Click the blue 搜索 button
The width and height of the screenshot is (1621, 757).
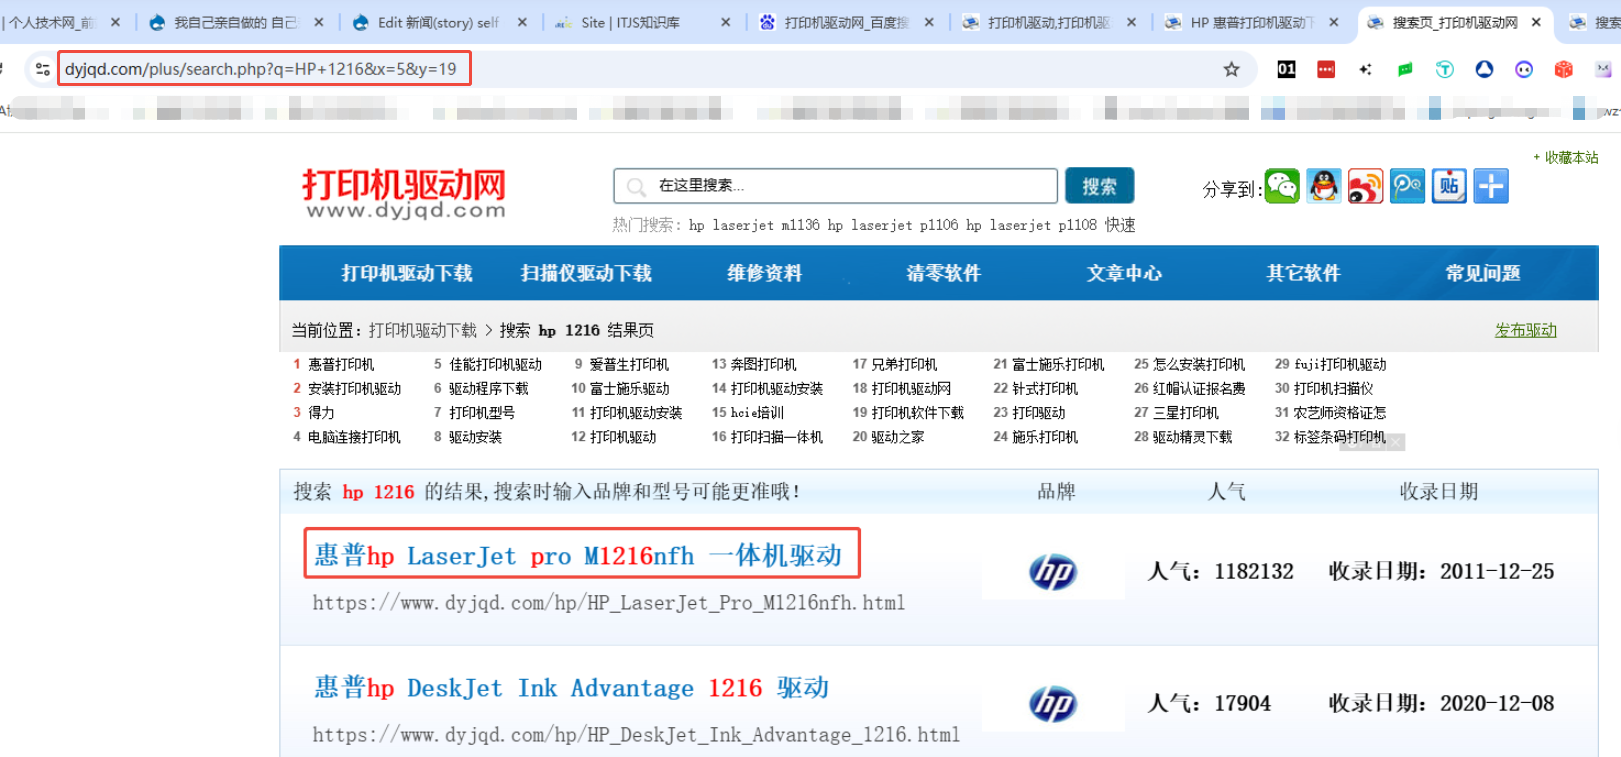coord(1099,186)
